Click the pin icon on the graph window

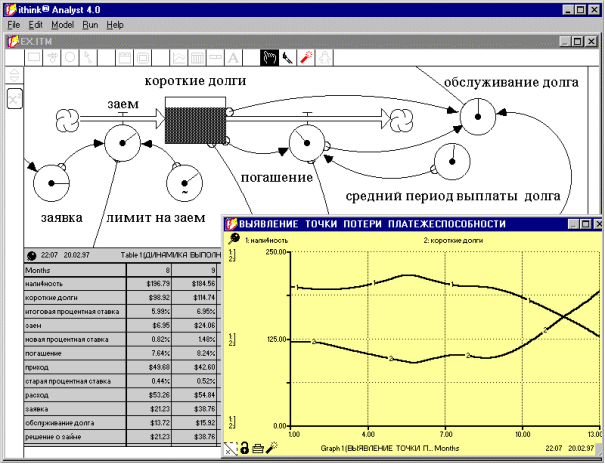tap(234, 239)
